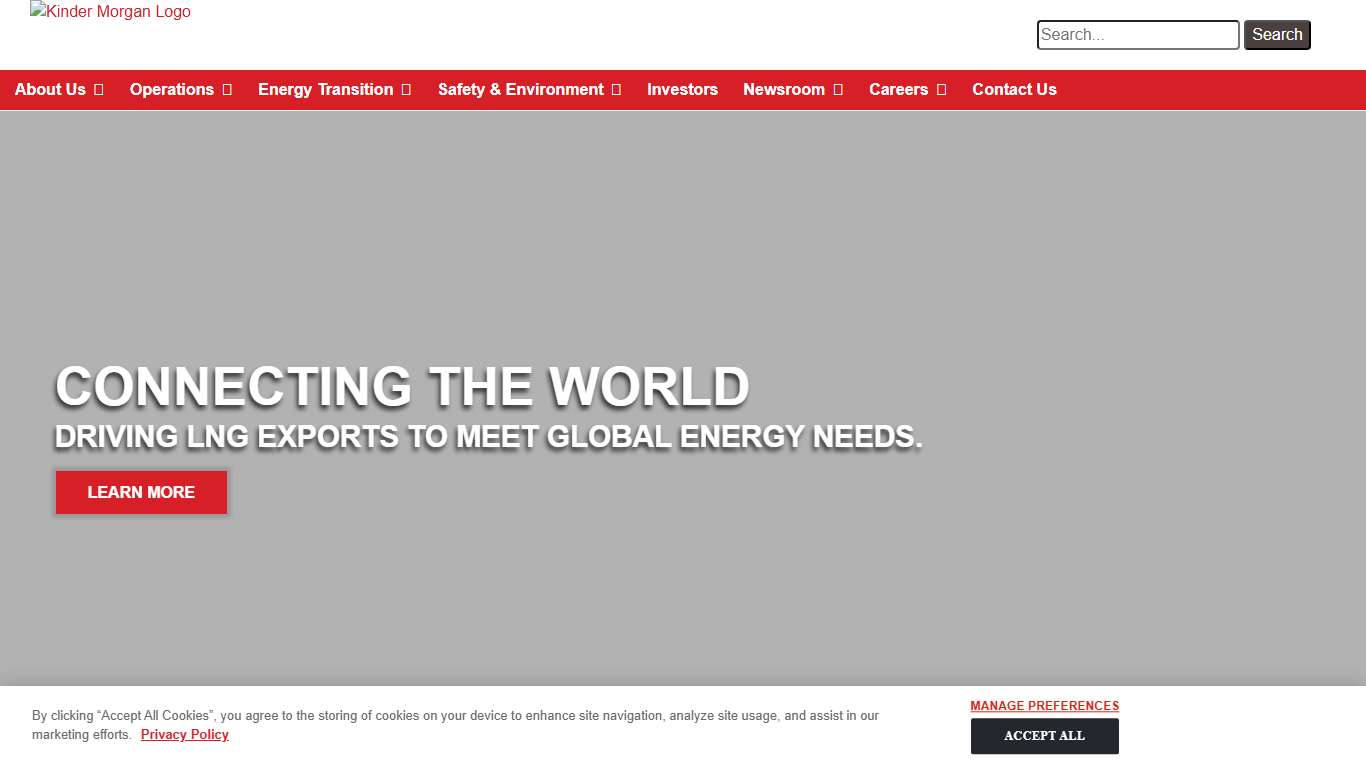The width and height of the screenshot is (1366, 768).
Task: Open the Careers menu
Action: tap(898, 89)
